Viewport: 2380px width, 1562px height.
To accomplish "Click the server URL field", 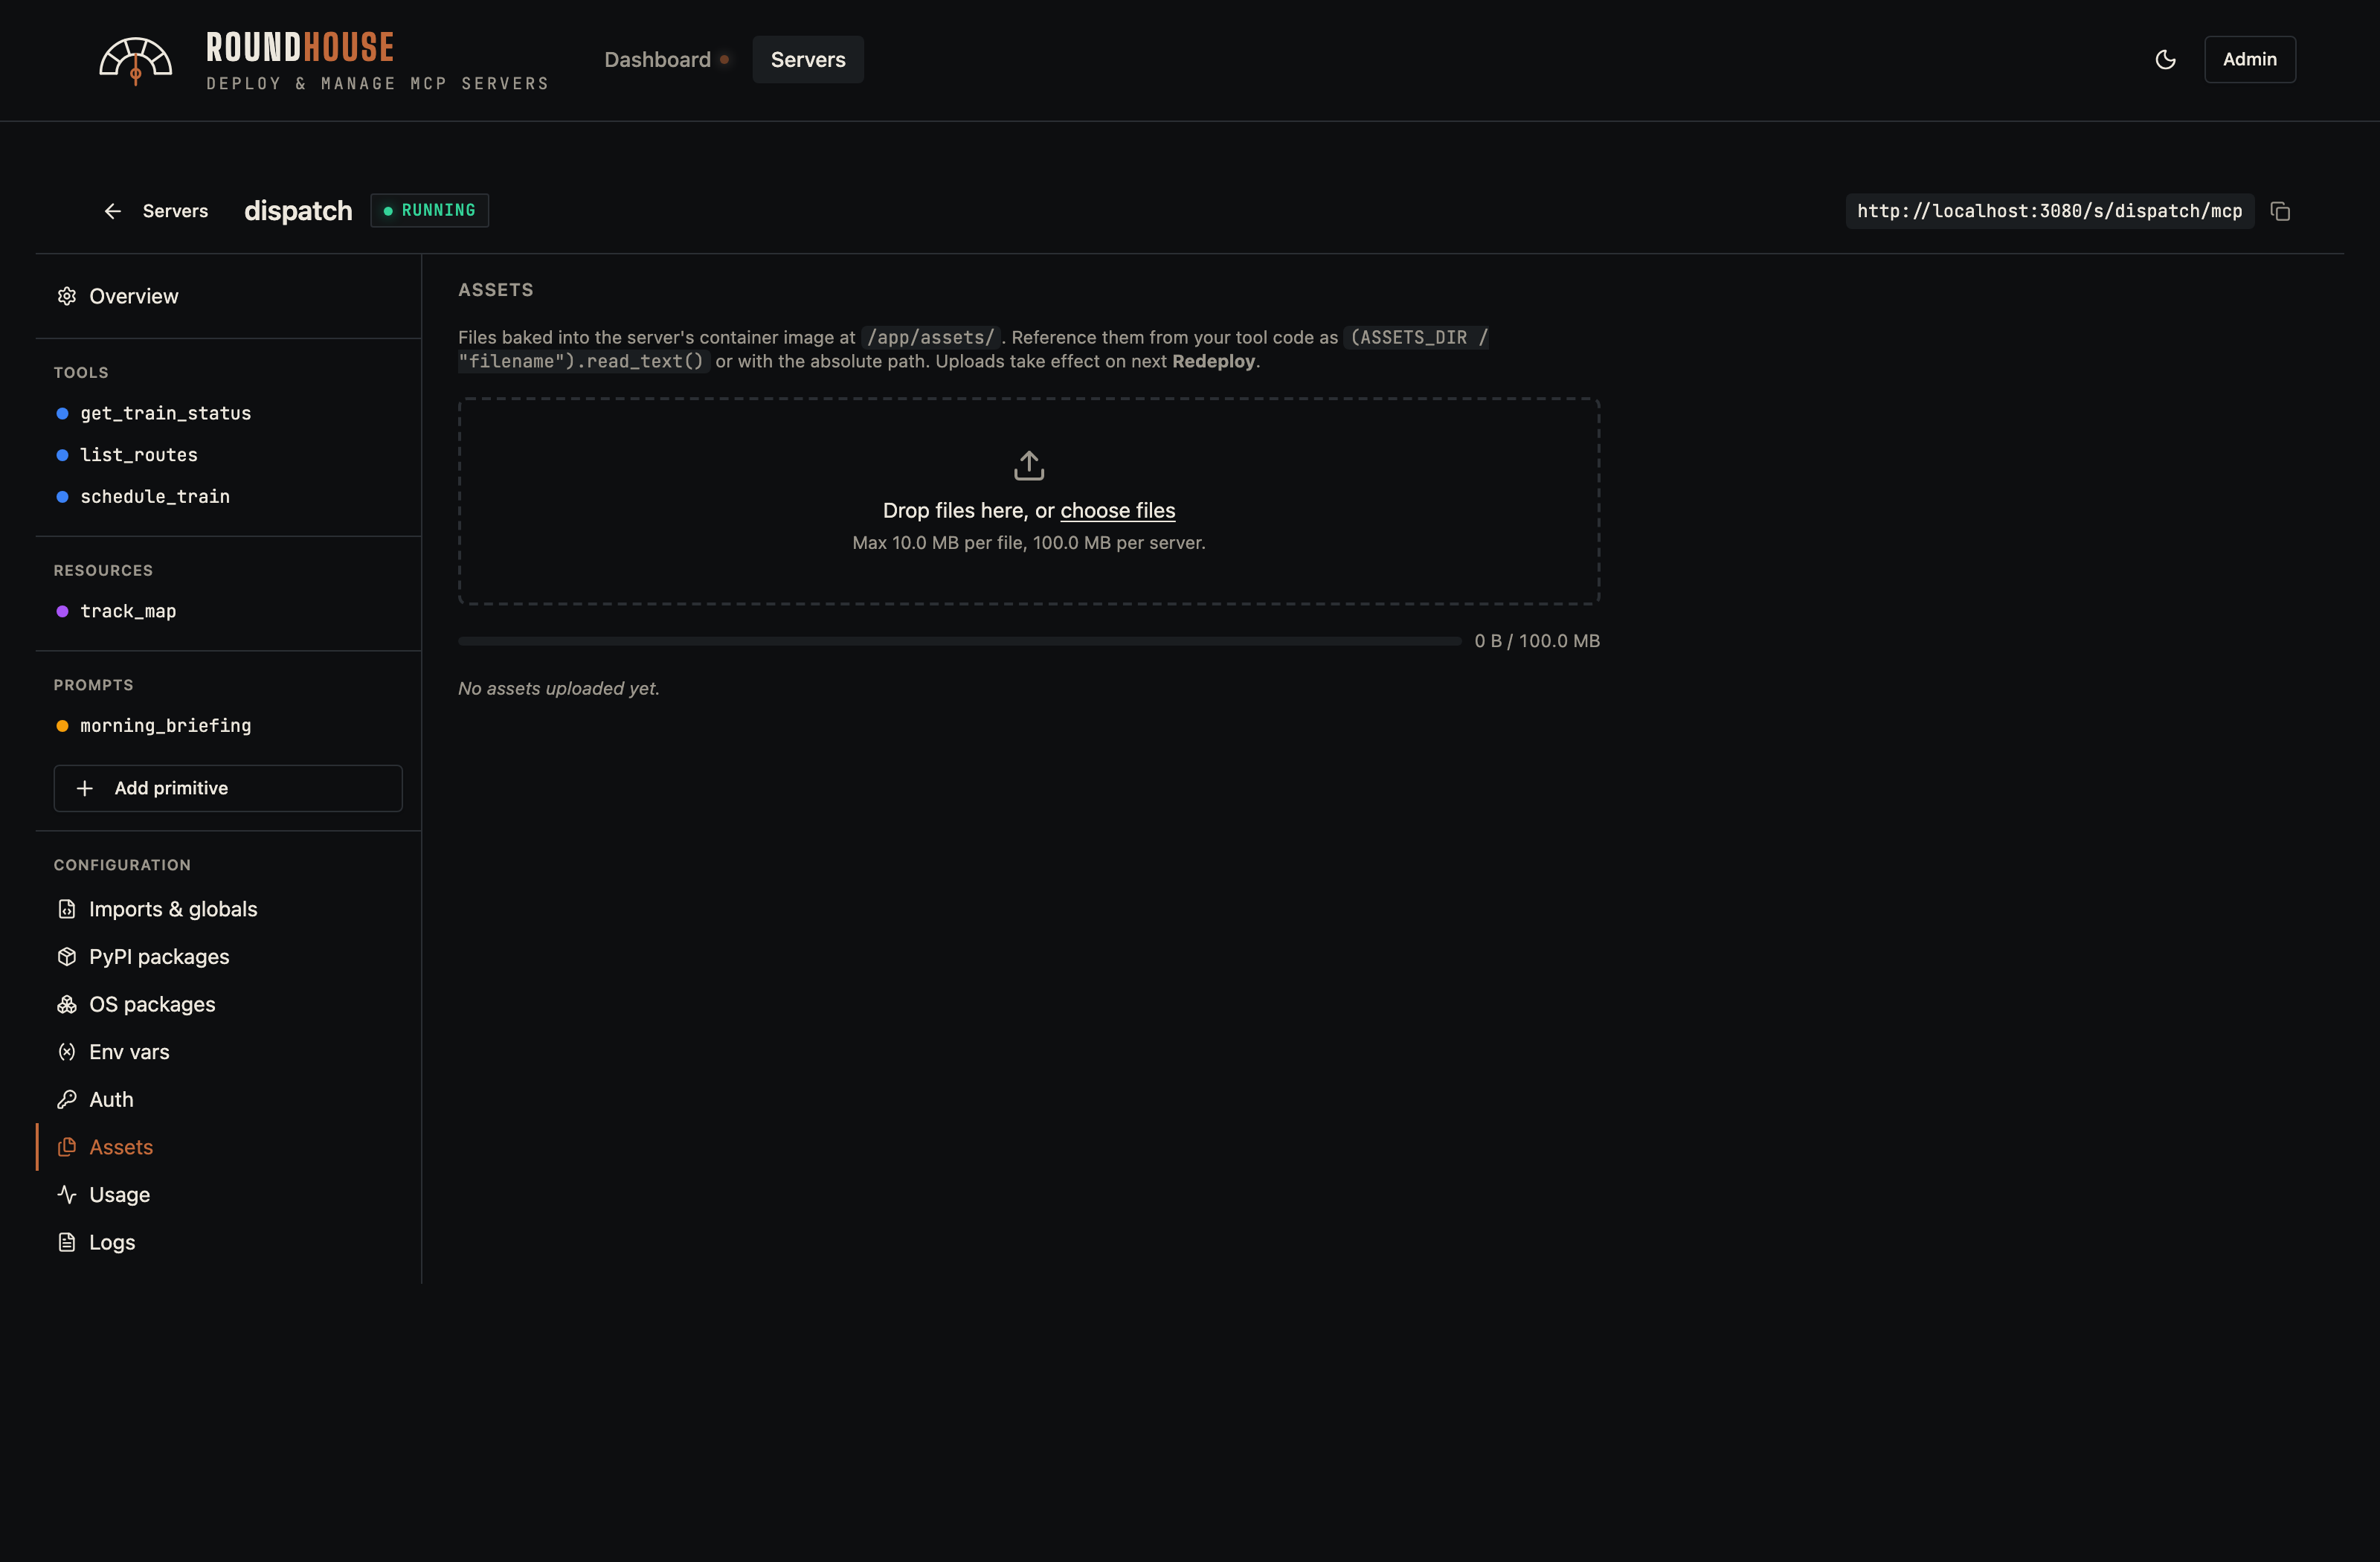I will 2049,211.
